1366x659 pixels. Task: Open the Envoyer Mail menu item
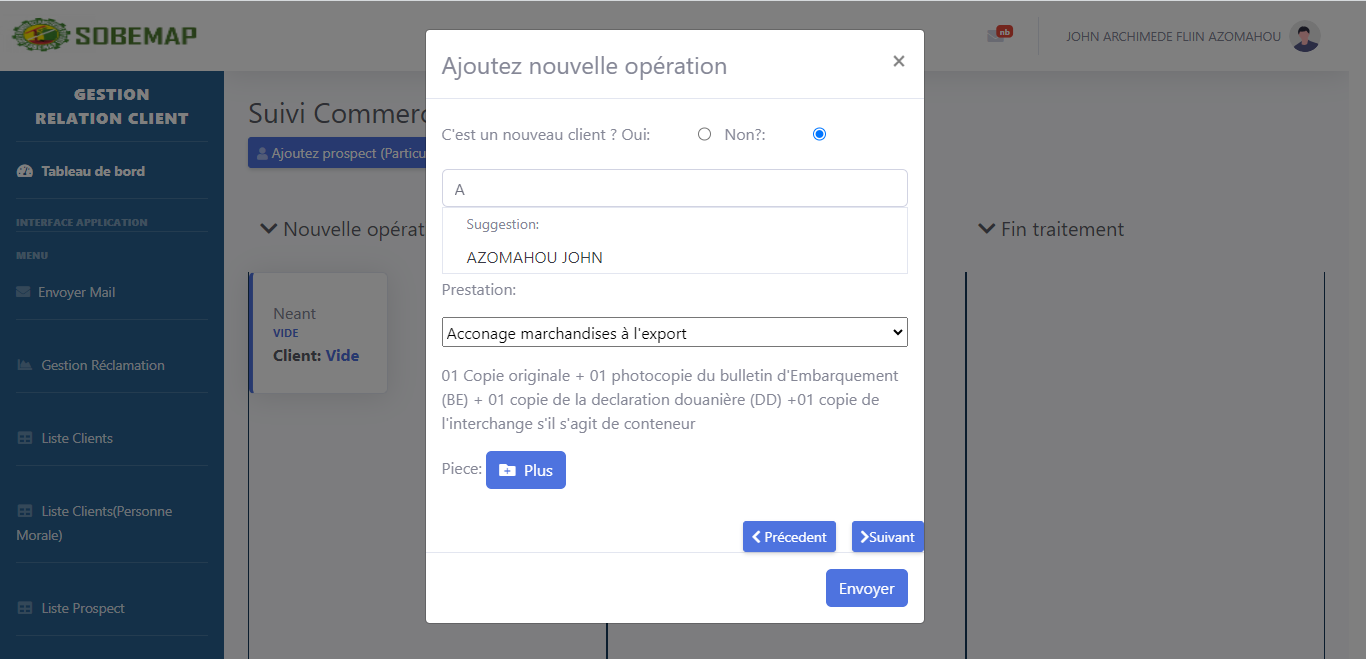click(x=76, y=293)
